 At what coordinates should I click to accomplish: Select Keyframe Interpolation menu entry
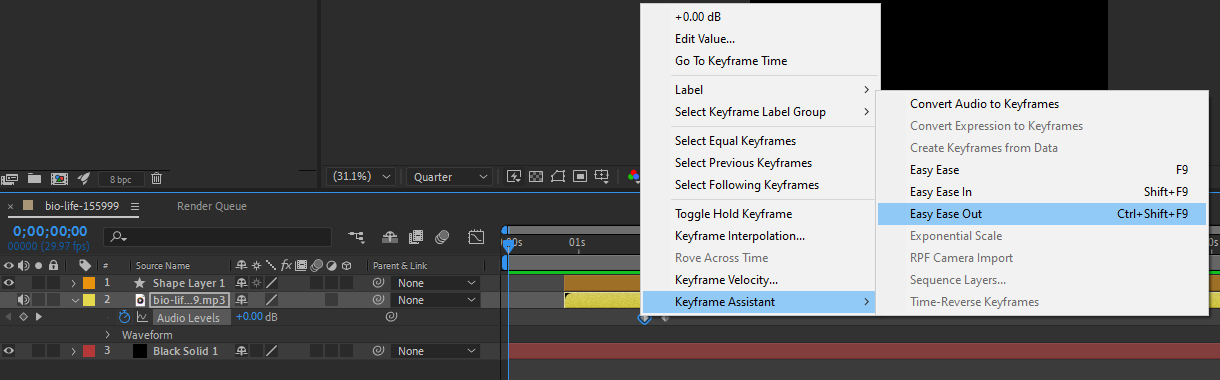click(740, 236)
